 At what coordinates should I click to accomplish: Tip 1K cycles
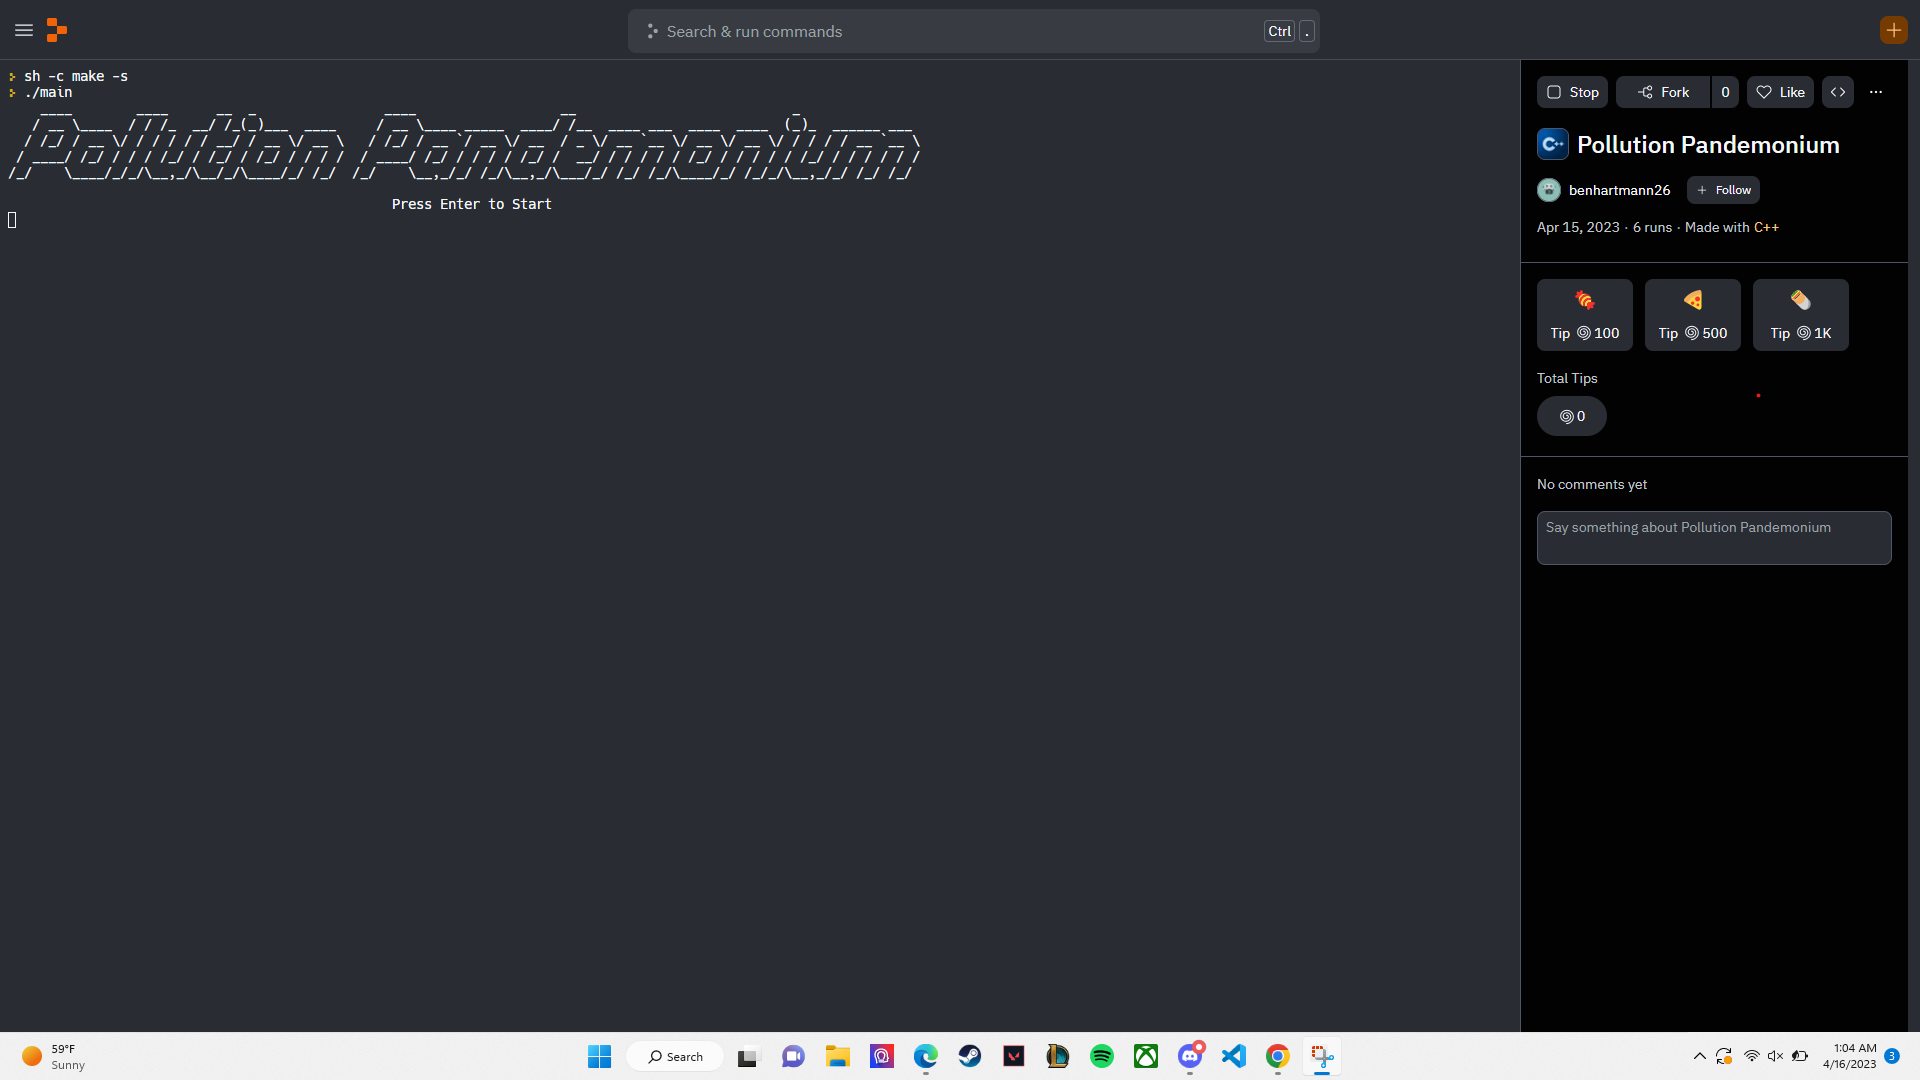1800,315
